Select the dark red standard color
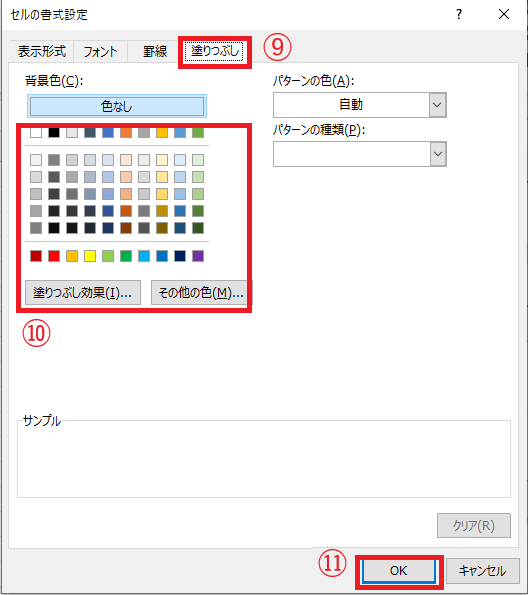This screenshot has height=595, width=528. (36, 256)
